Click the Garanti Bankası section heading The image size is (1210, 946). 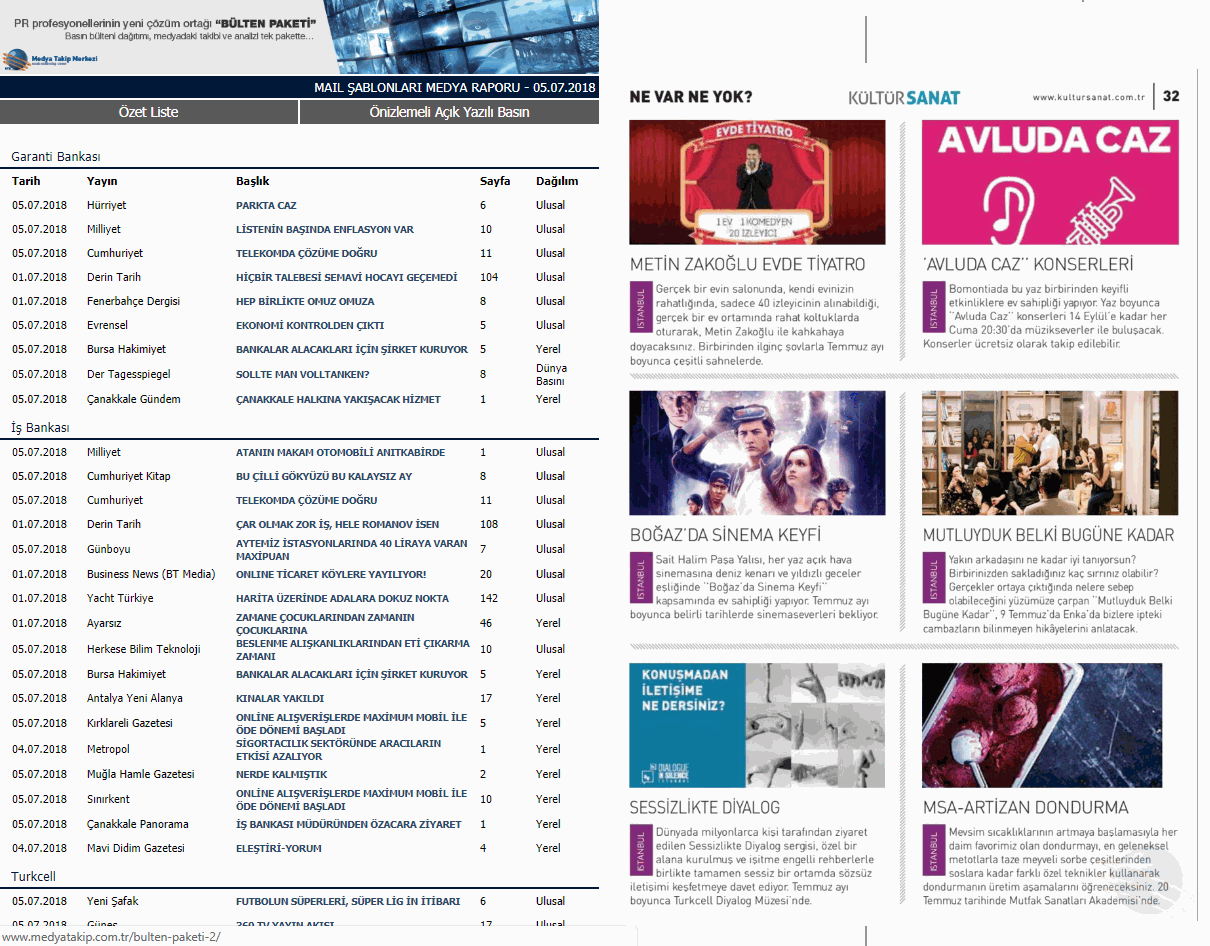pyautogui.click(x=55, y=157)
